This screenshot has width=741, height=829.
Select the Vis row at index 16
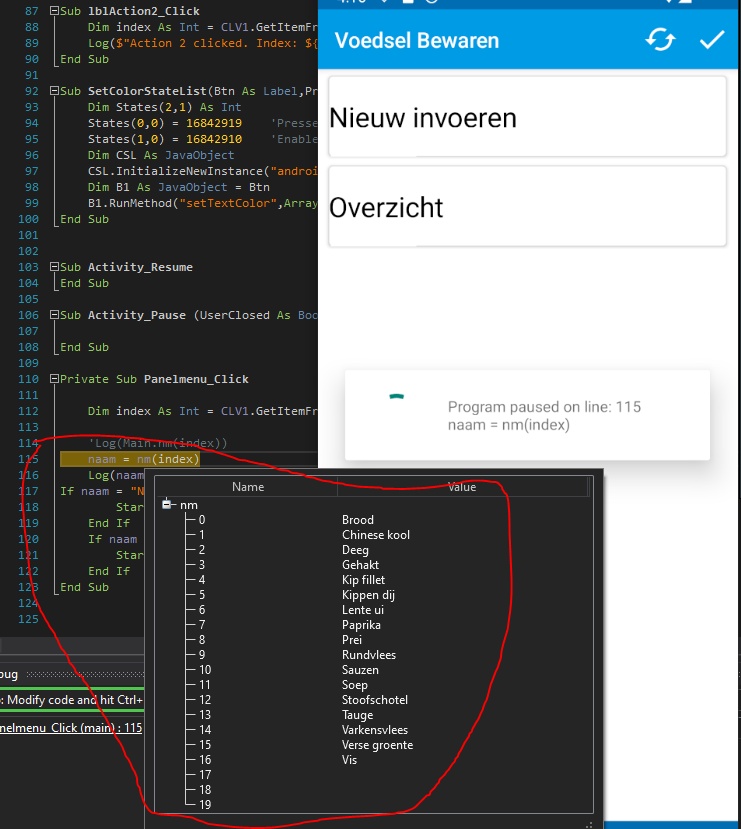point(374,760)
